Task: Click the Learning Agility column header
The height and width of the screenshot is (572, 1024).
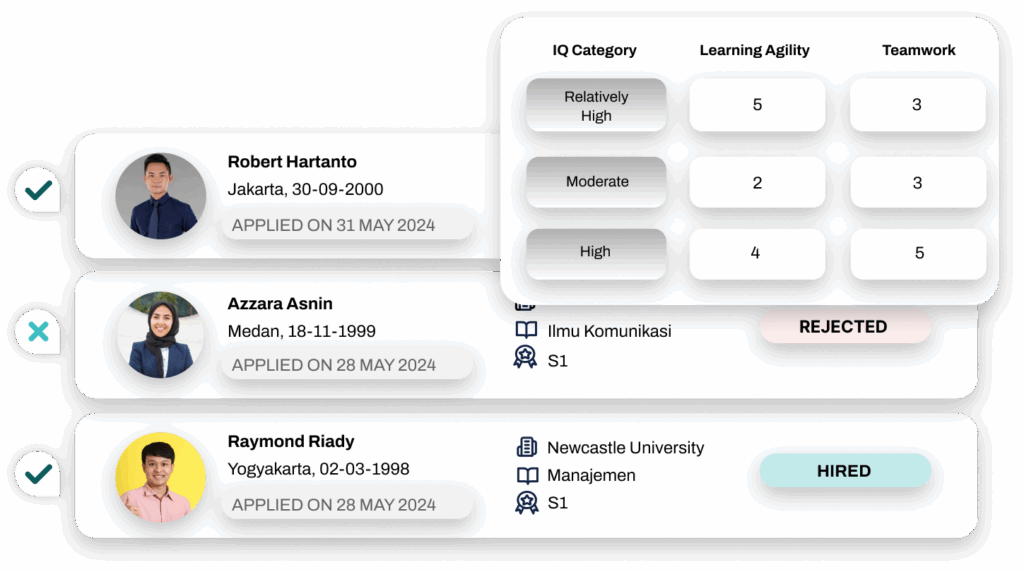Action: pos(754,50)
